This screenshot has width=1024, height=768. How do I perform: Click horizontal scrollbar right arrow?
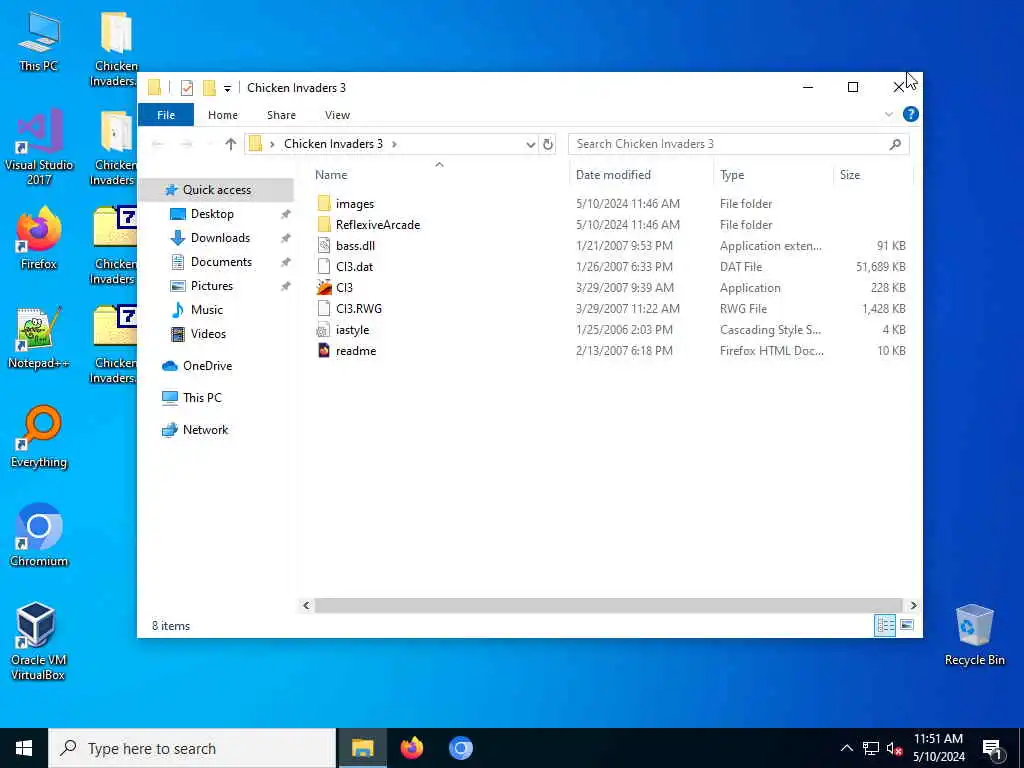click(913, 605)
